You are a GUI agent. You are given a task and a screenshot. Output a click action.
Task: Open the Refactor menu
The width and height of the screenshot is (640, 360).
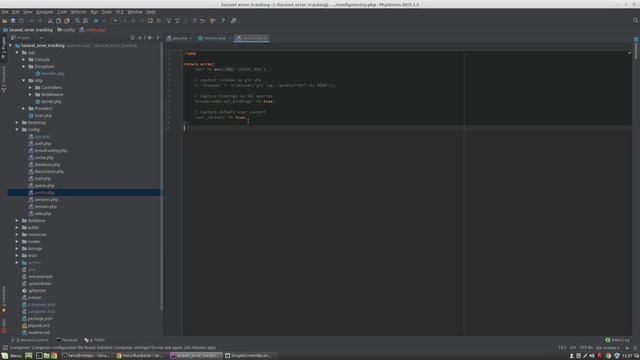click(79, 12)
